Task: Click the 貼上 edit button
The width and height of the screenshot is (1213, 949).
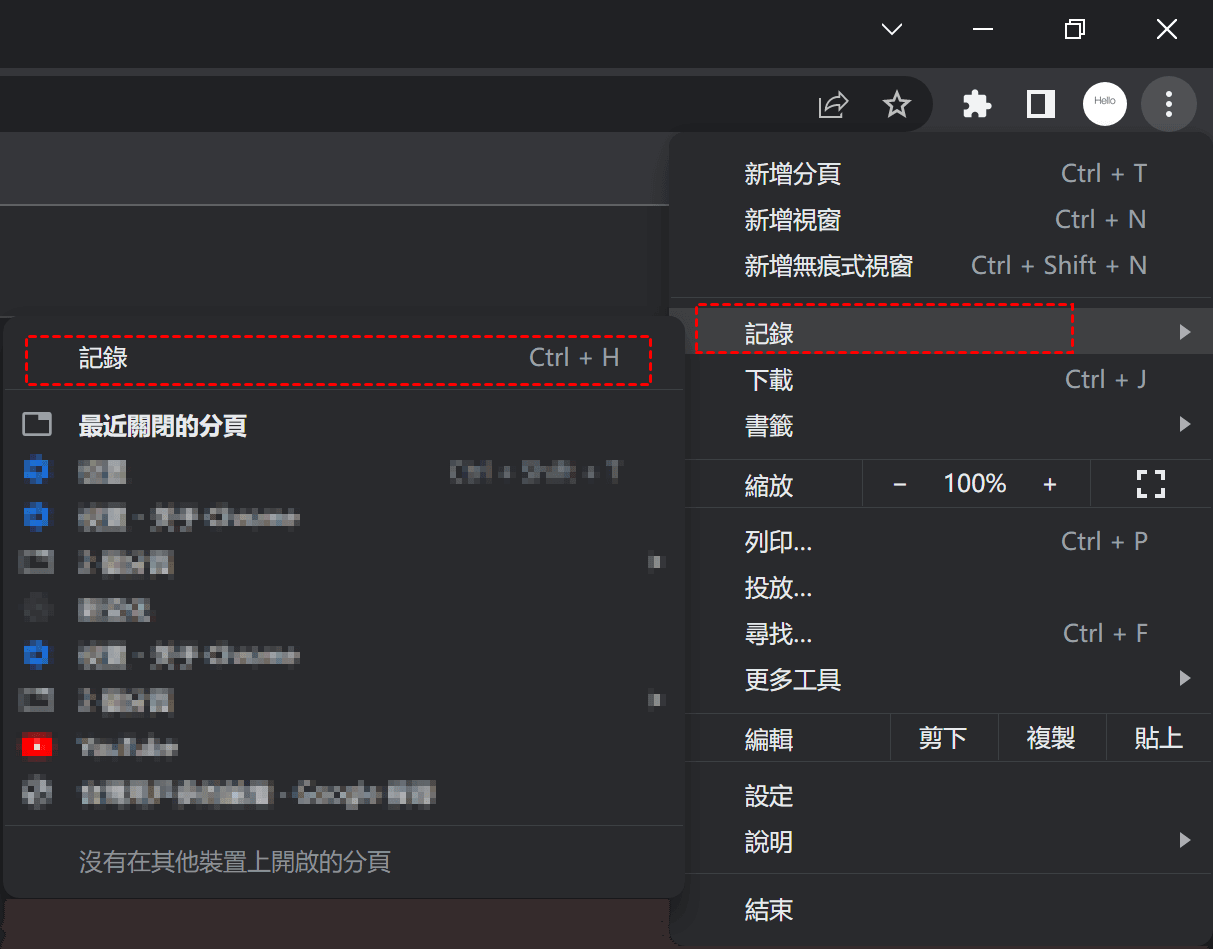Action: 1159,739
